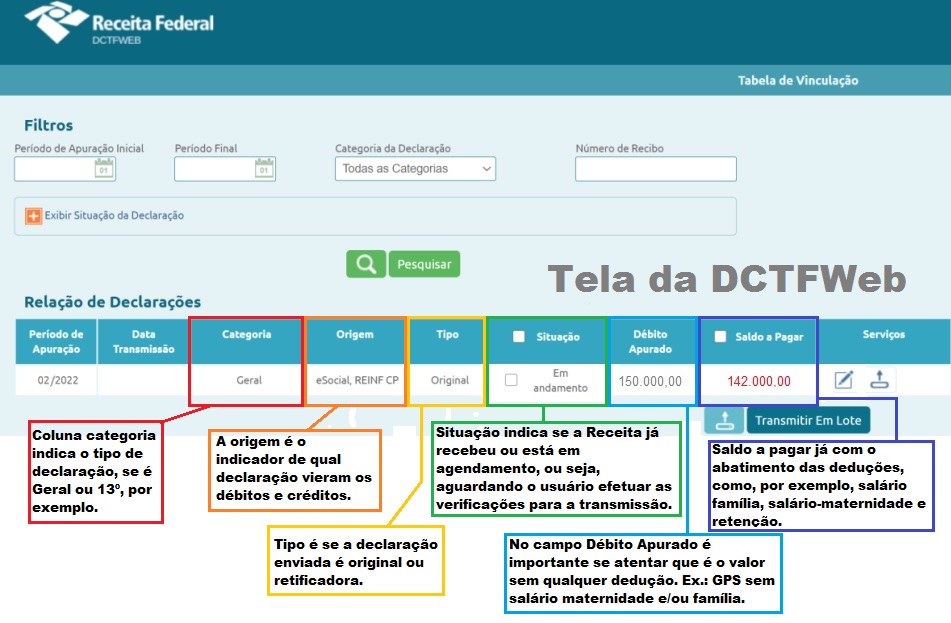951x623 pixels.
Task: Click the Filtros section heading
Action: 49,126
